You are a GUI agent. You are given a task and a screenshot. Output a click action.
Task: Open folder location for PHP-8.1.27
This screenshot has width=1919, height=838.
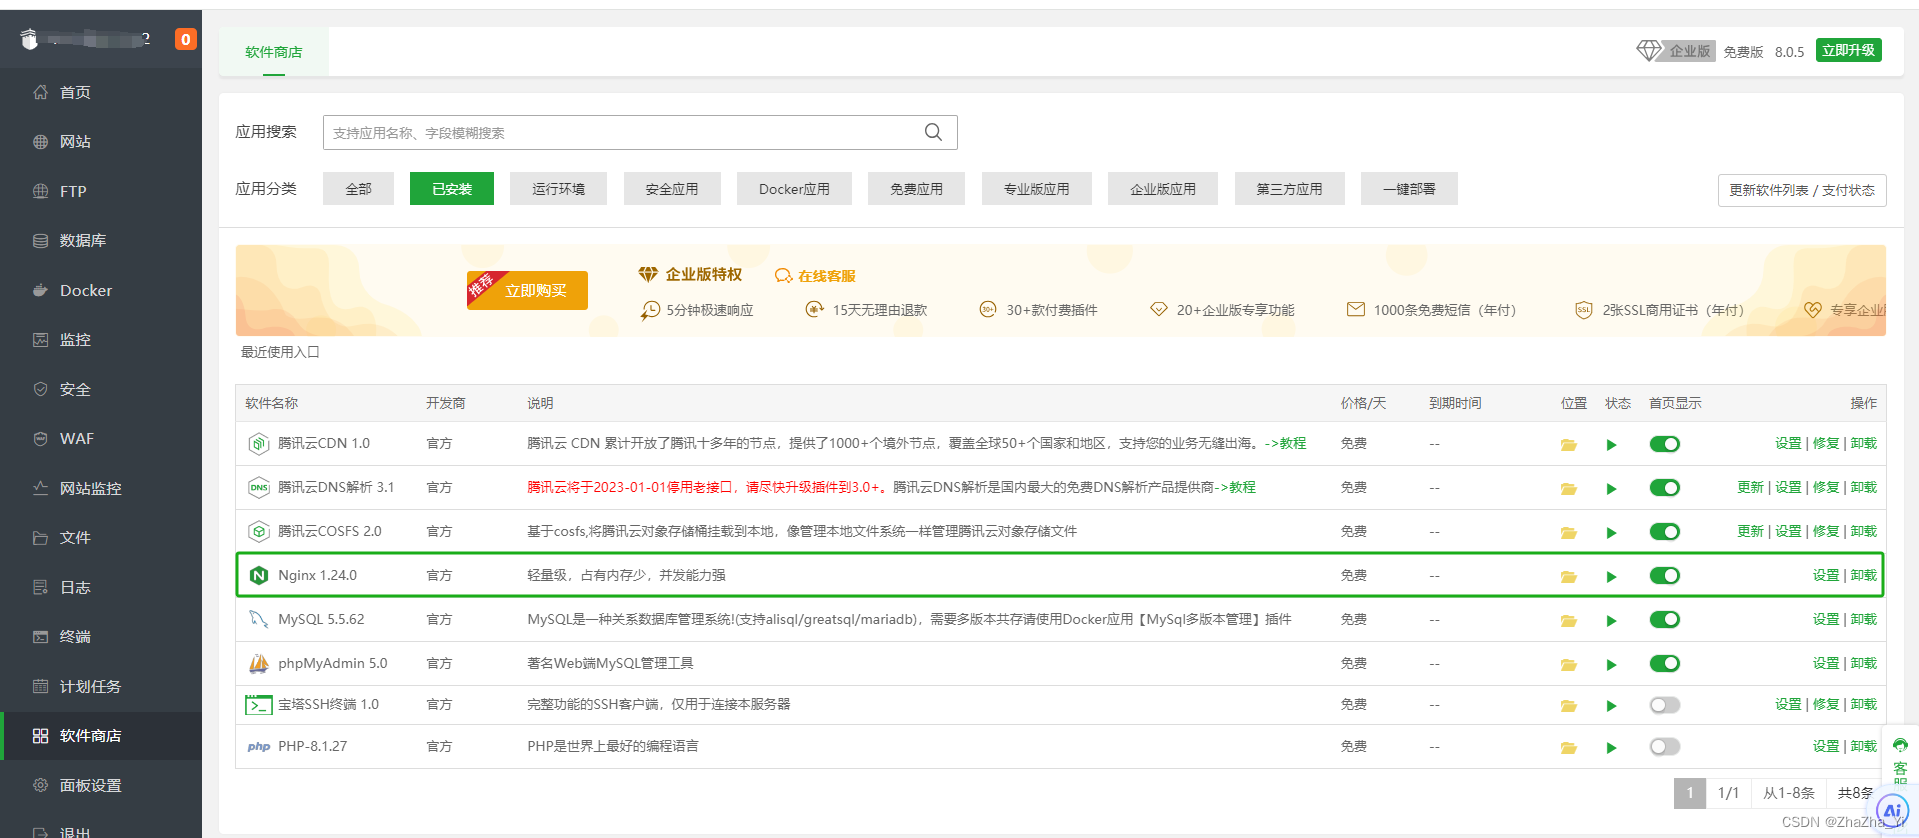[1568, 748]
